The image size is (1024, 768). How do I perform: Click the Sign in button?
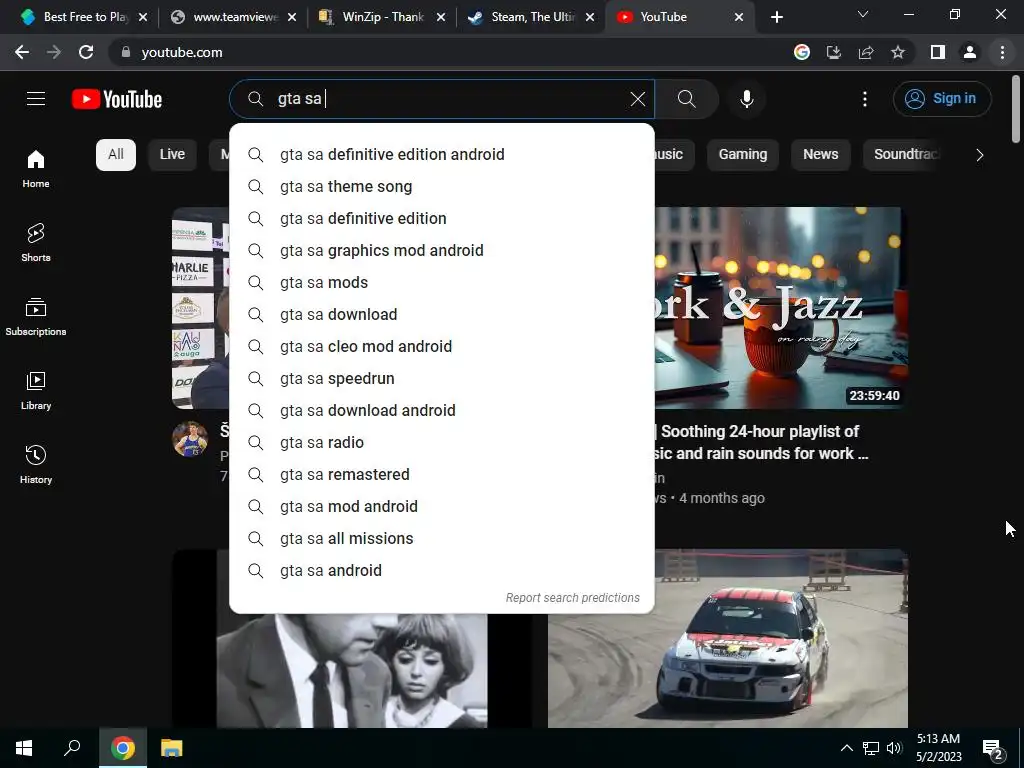coord(942,99)
